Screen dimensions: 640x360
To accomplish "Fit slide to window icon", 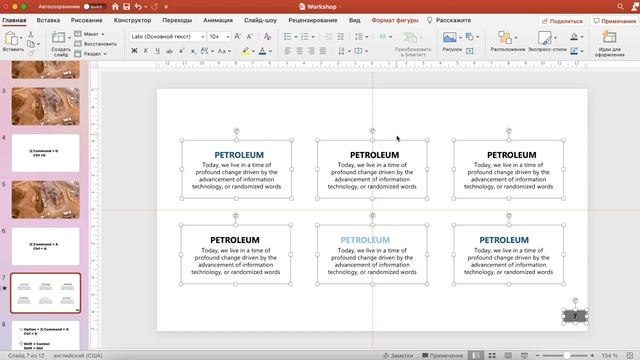I will tap(630, 356).
